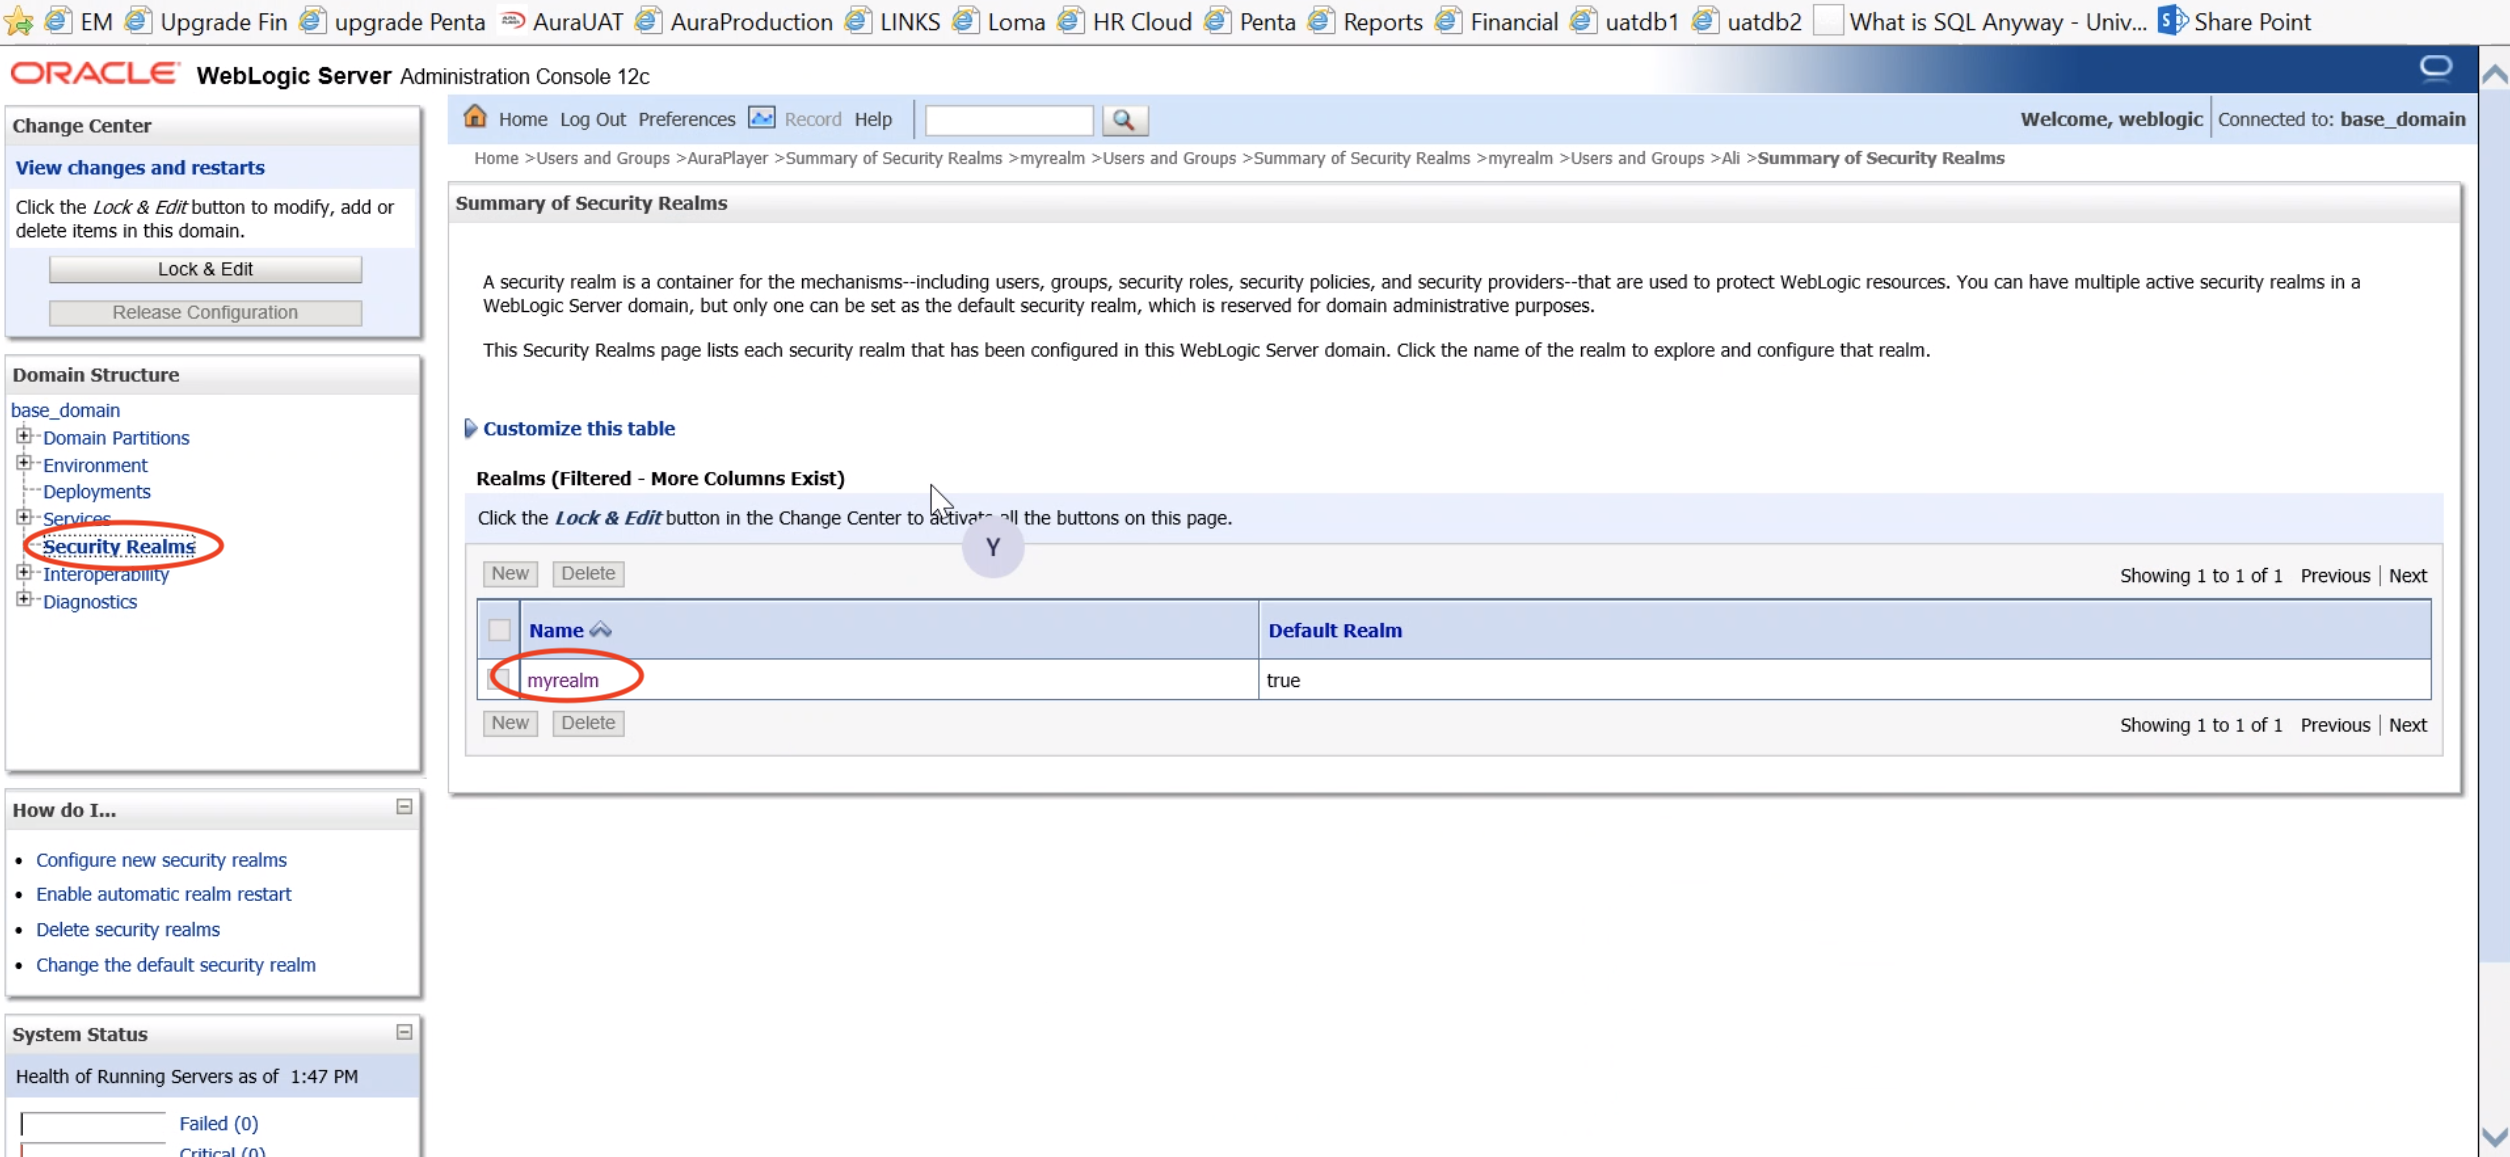Click Next link above the table
2510x1157 pixels.
click(2408, 575)
